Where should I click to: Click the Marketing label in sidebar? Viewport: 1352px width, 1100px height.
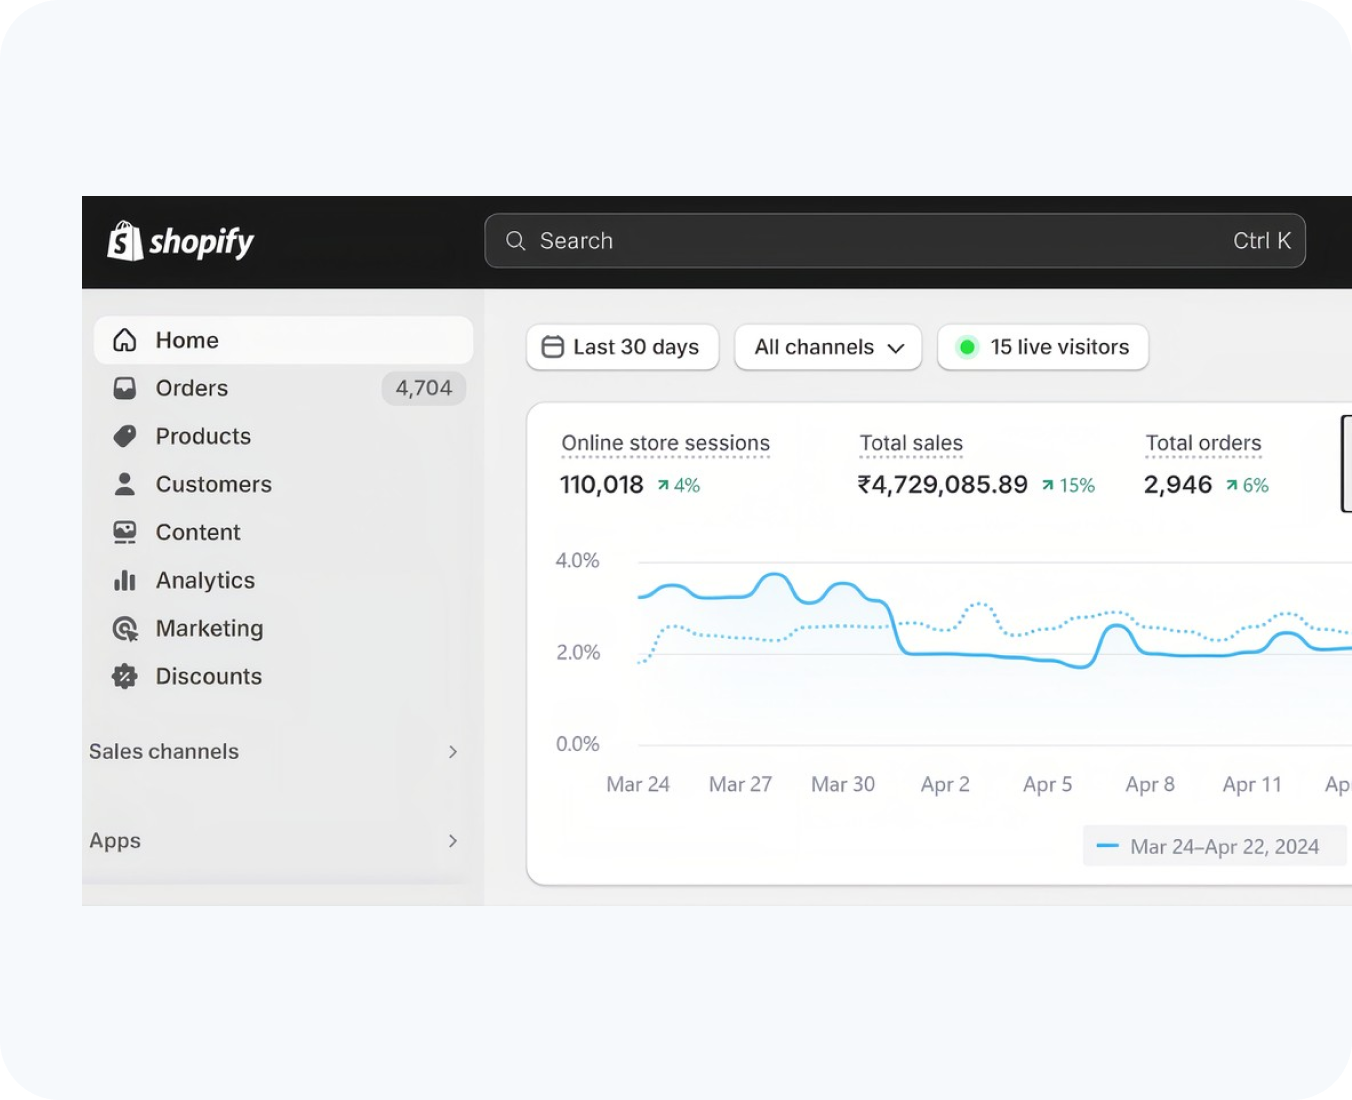point(209,628)
